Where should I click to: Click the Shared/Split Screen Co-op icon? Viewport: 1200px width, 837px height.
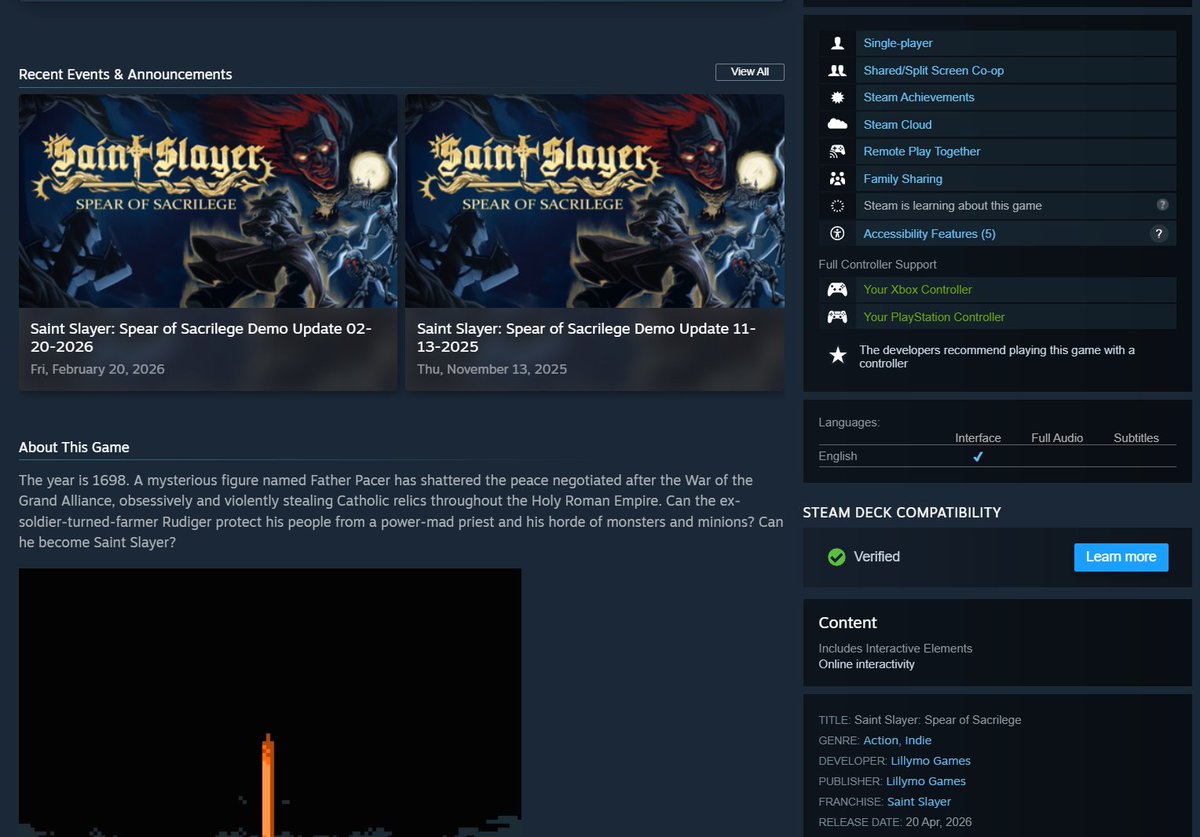click(x=837, y=70)
